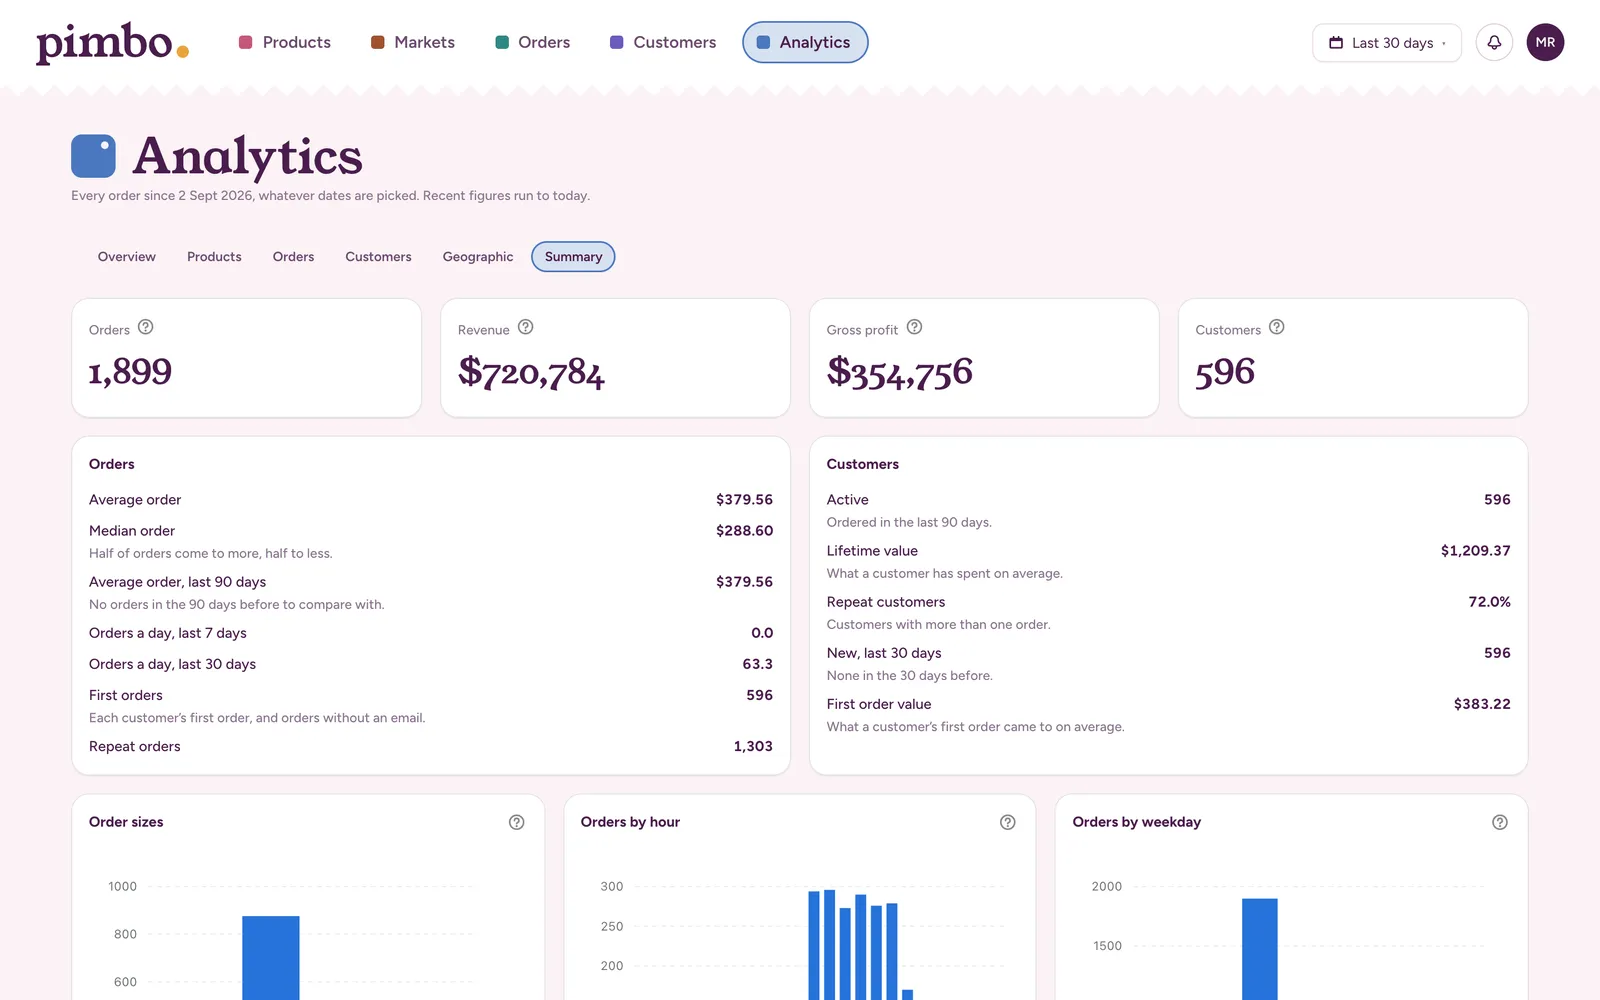Click Orders a day, last 7 days row
Viewport: 1600px width, 1000px height.
click(x=431, y=633)
